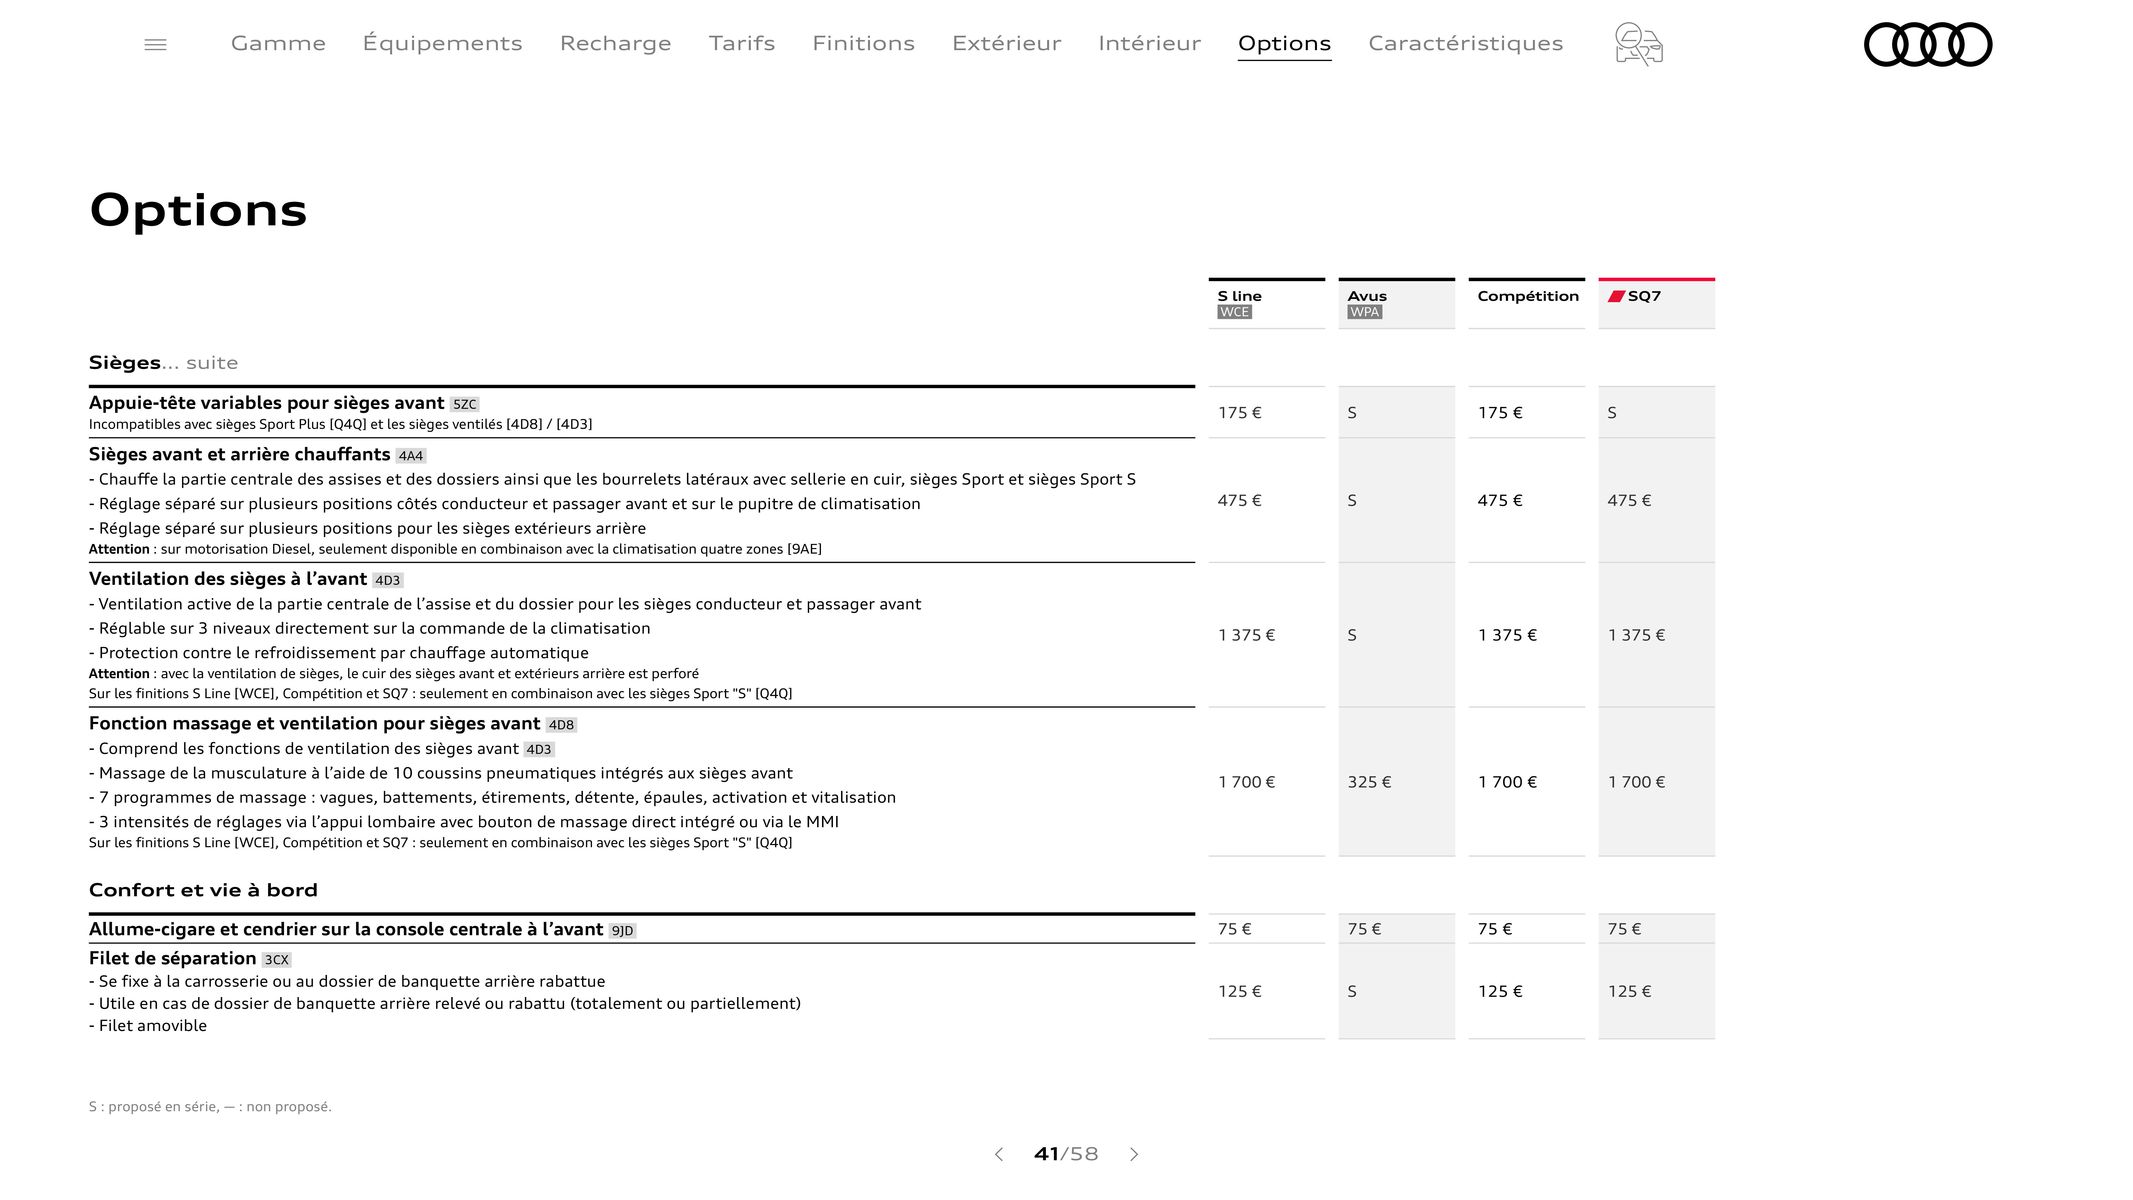Click 'Allume-cigare et cendrier' row title
The height and width of the screenshot is (1200, 2133).
pos(346,929)
